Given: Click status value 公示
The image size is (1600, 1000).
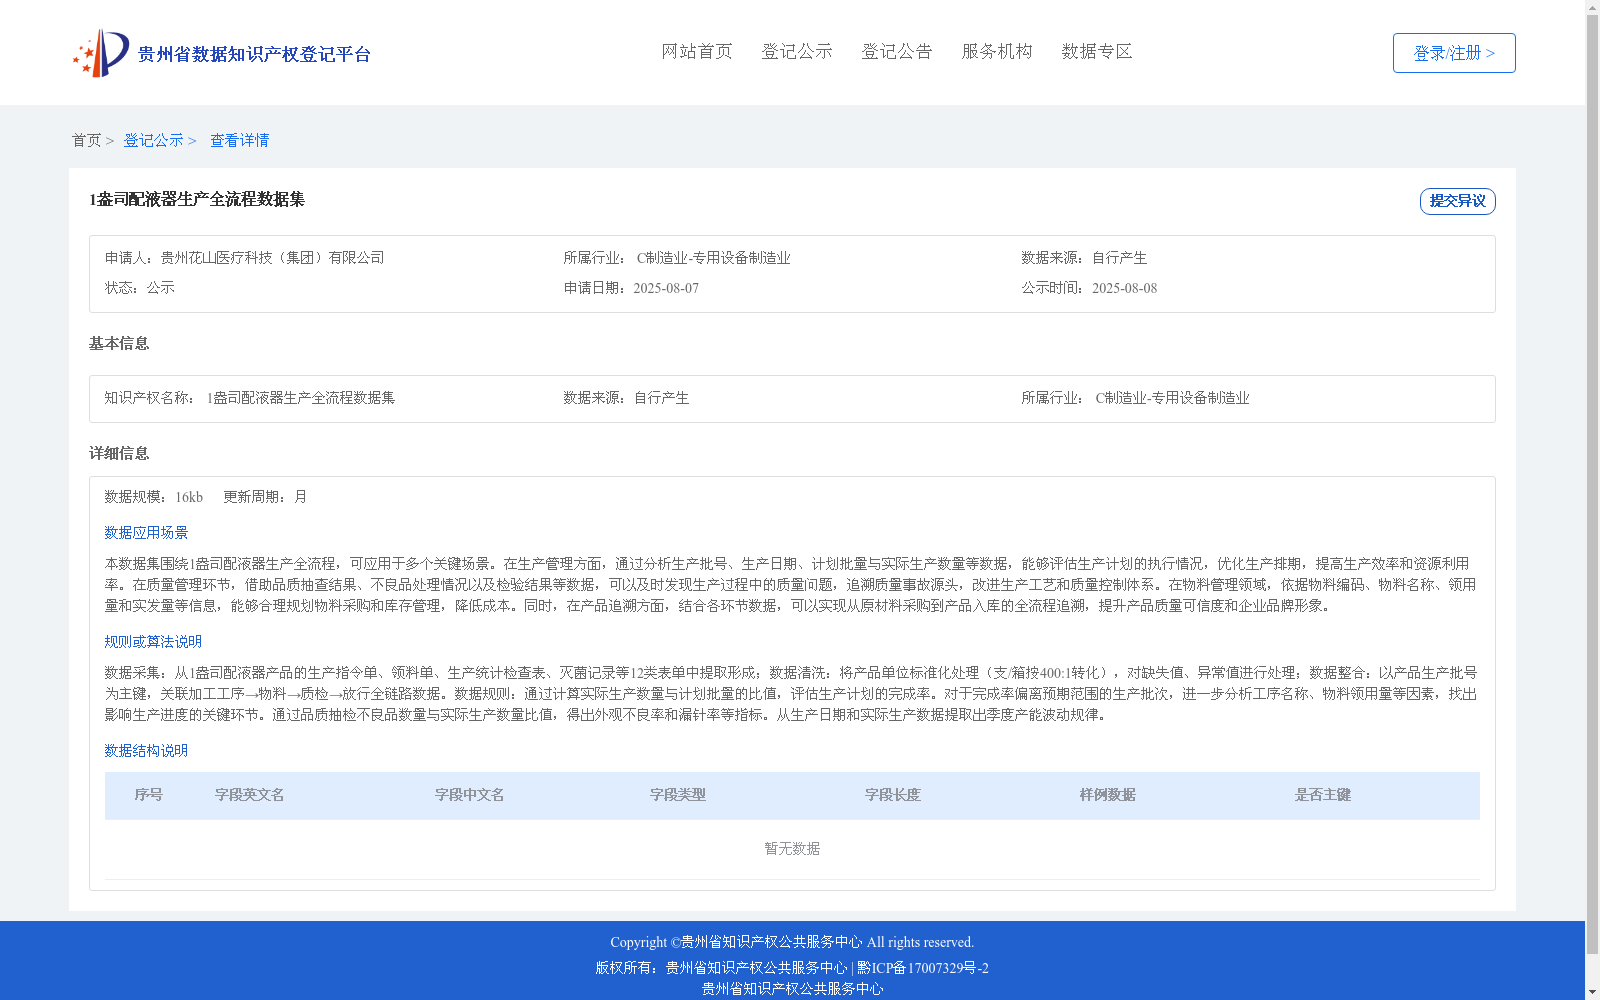Looking at the screenshot, I should [x=161, y=288].
